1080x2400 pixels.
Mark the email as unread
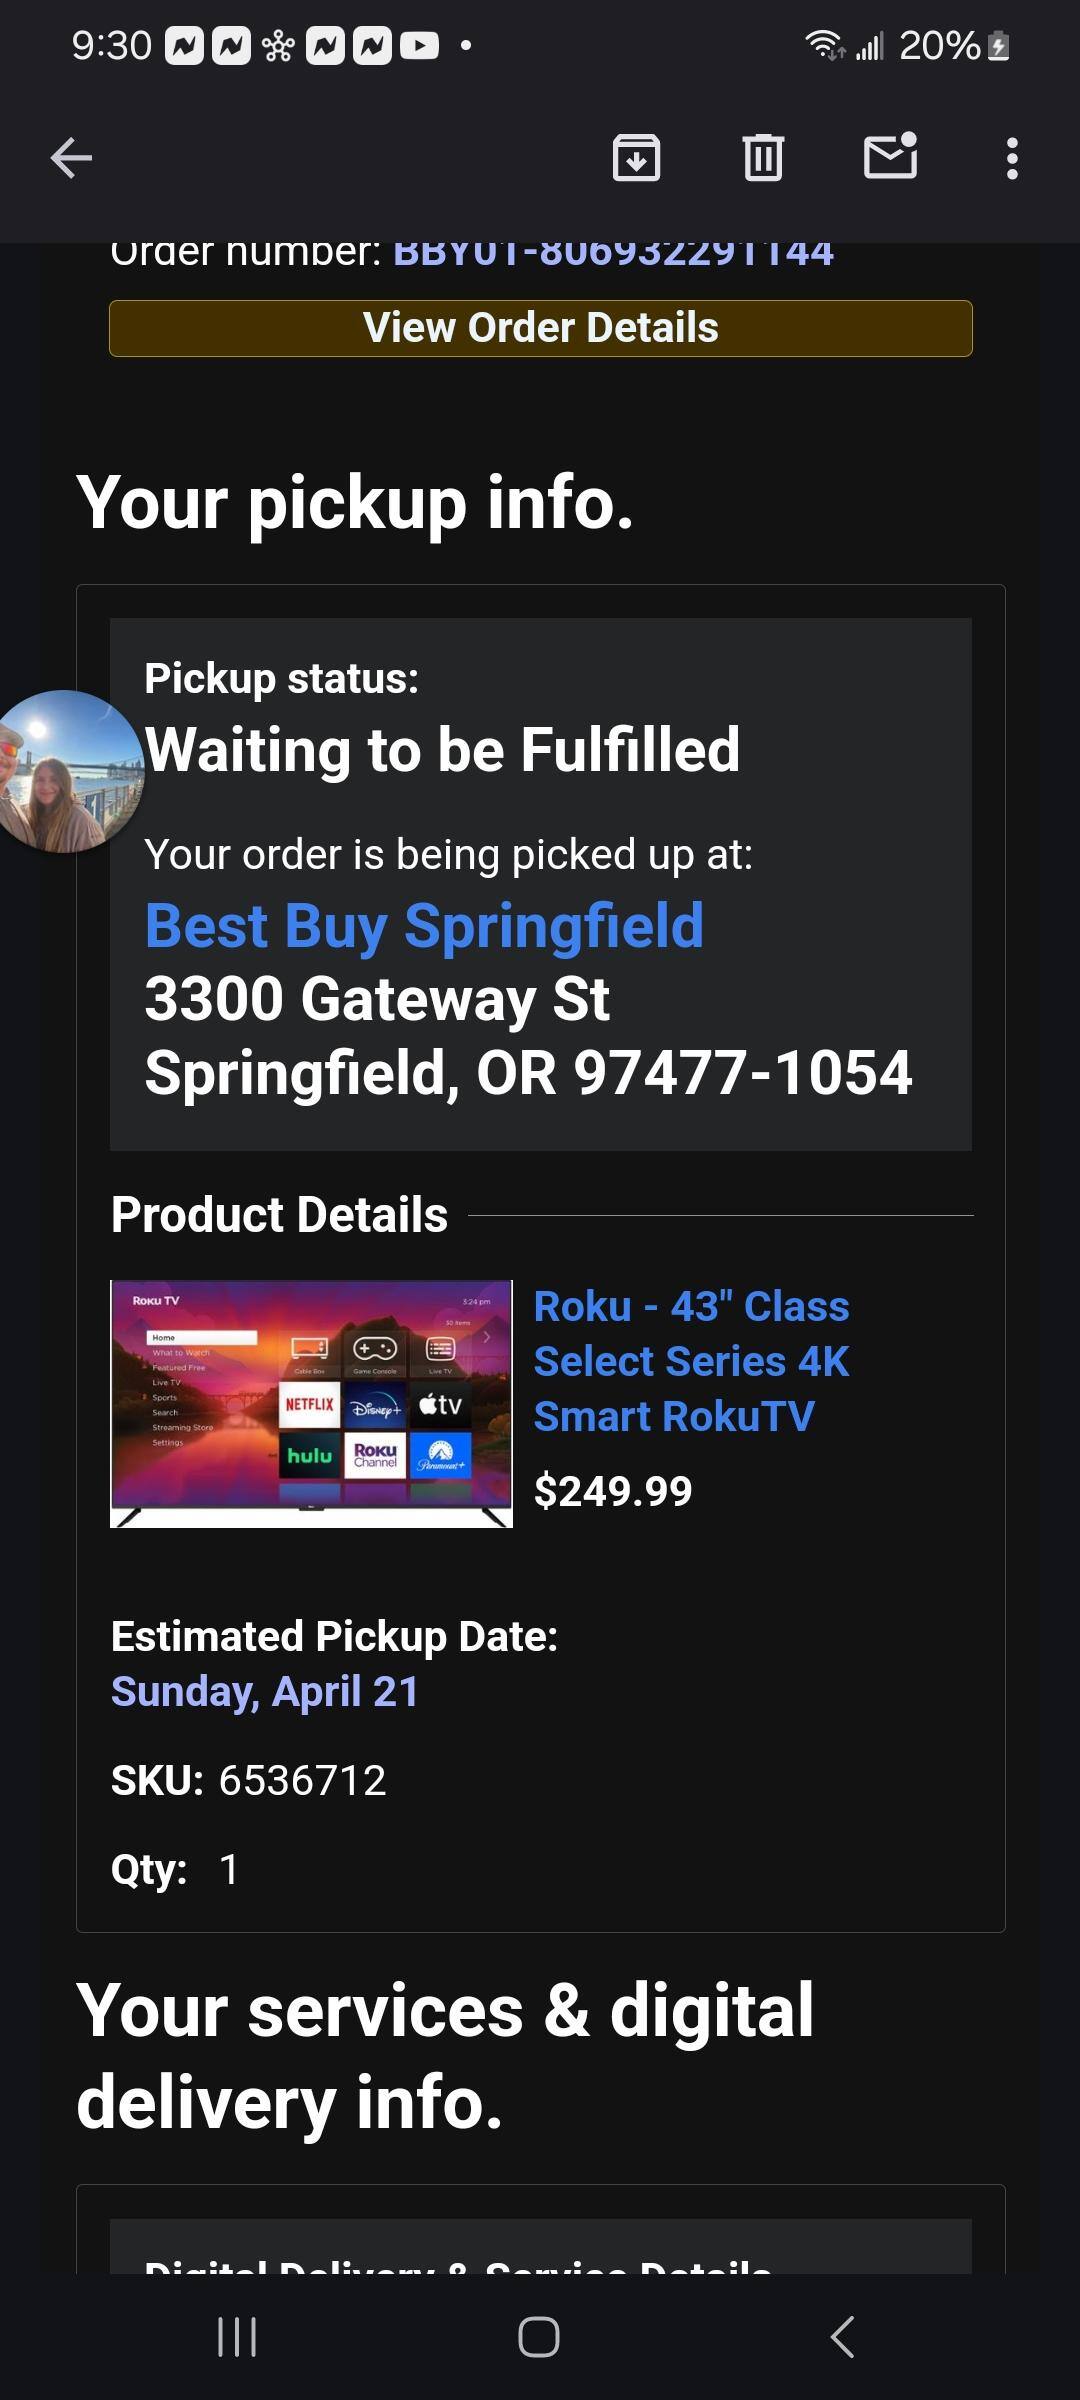point(890,157)
